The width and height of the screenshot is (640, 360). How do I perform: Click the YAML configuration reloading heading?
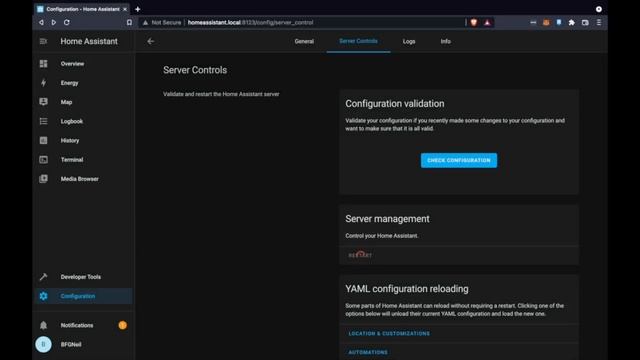(407, 289)
